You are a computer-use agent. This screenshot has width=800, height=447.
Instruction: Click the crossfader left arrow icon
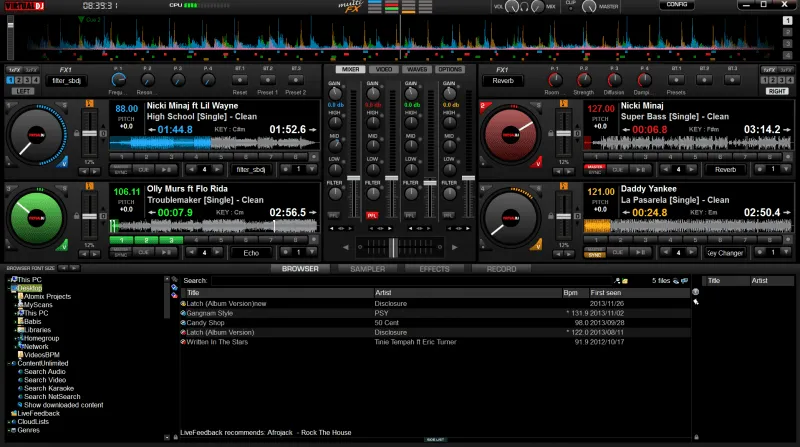346,247
